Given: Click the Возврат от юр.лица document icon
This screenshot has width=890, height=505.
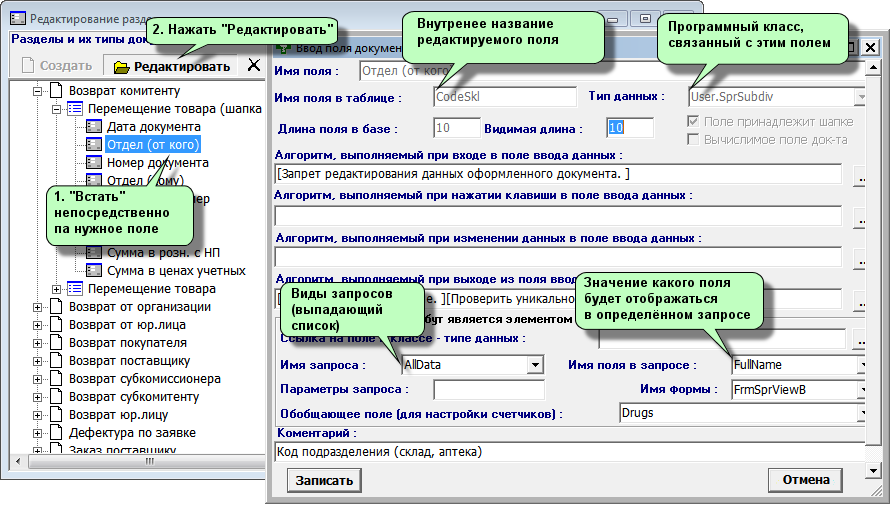Looking at the screenshot, I should 56,325.
